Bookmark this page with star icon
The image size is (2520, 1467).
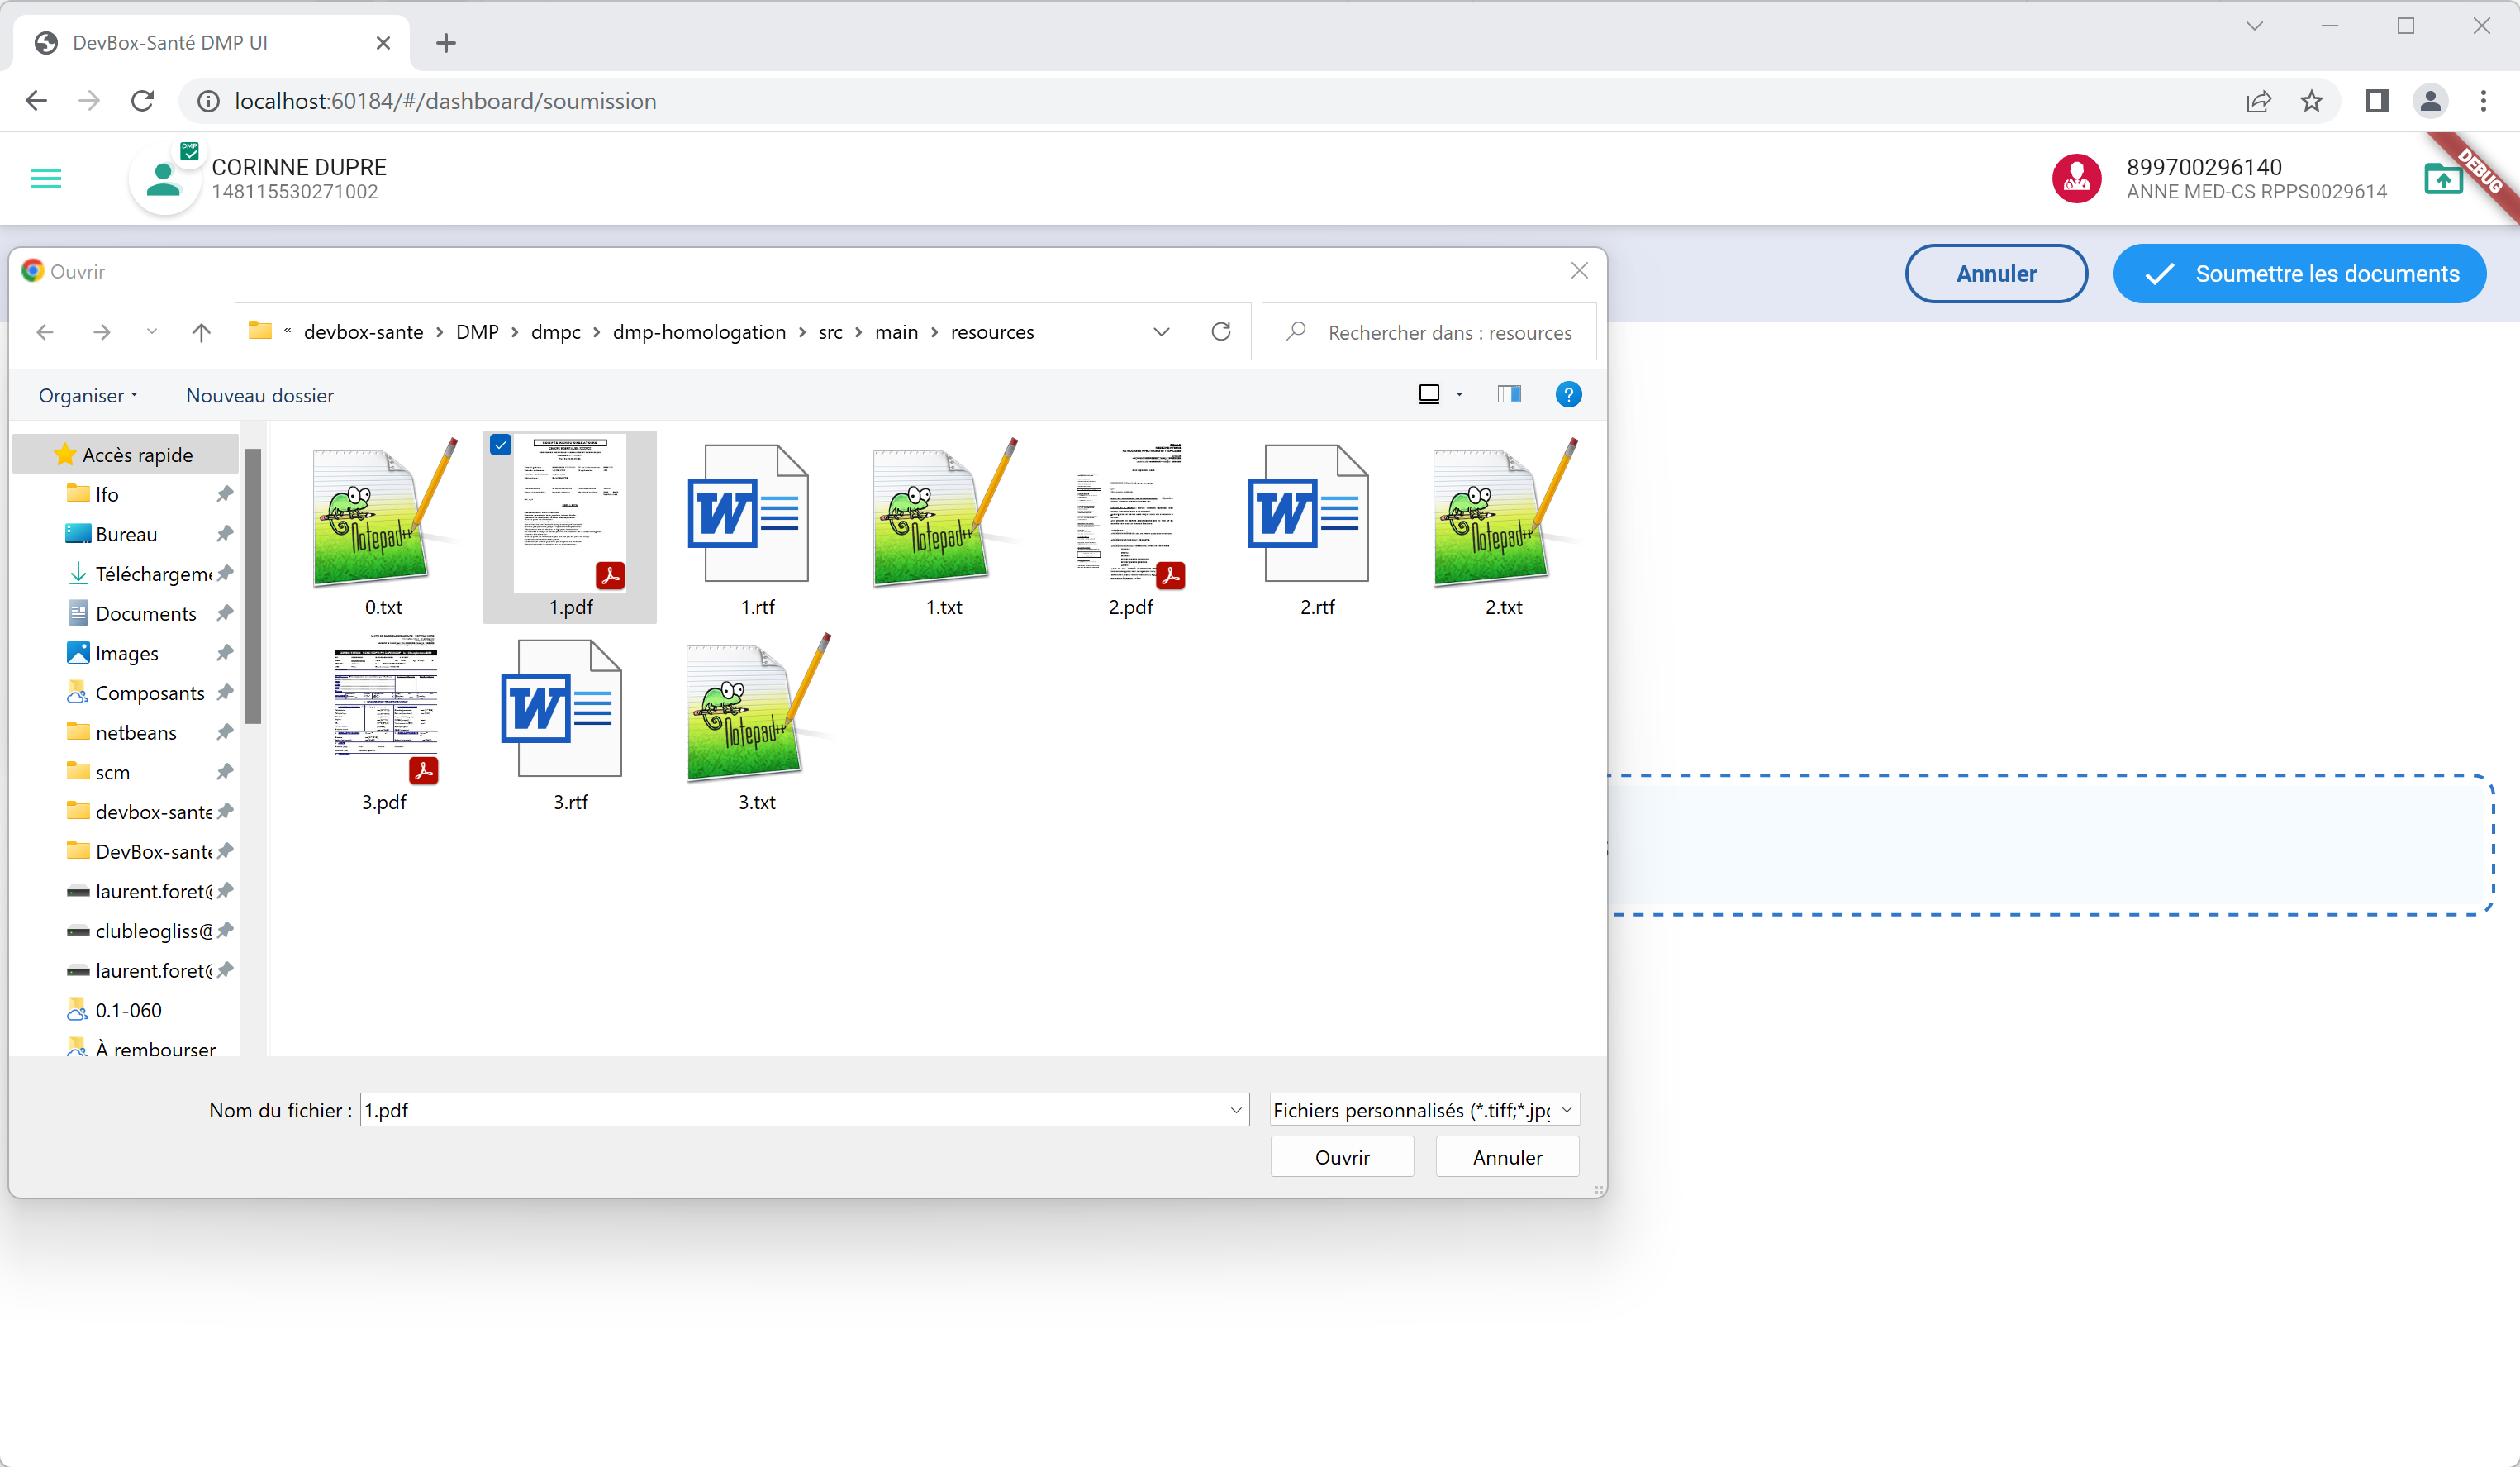(x=2311, y=101)
